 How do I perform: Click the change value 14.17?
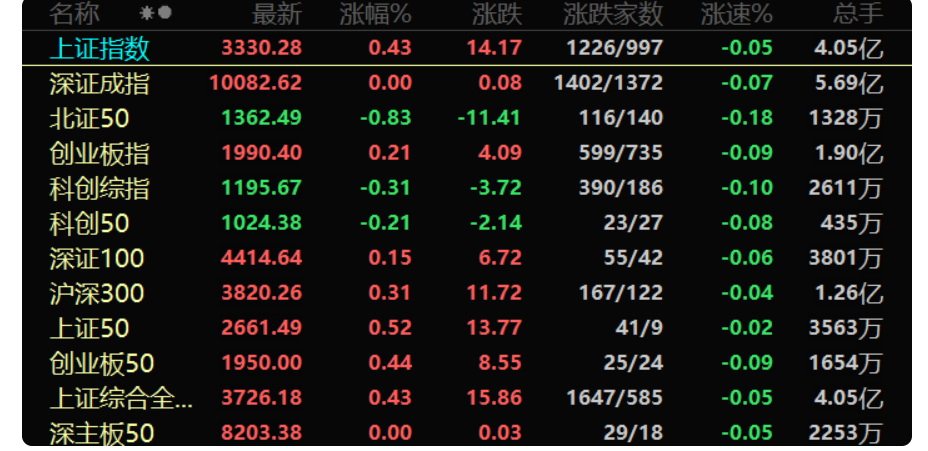point(494,47)
